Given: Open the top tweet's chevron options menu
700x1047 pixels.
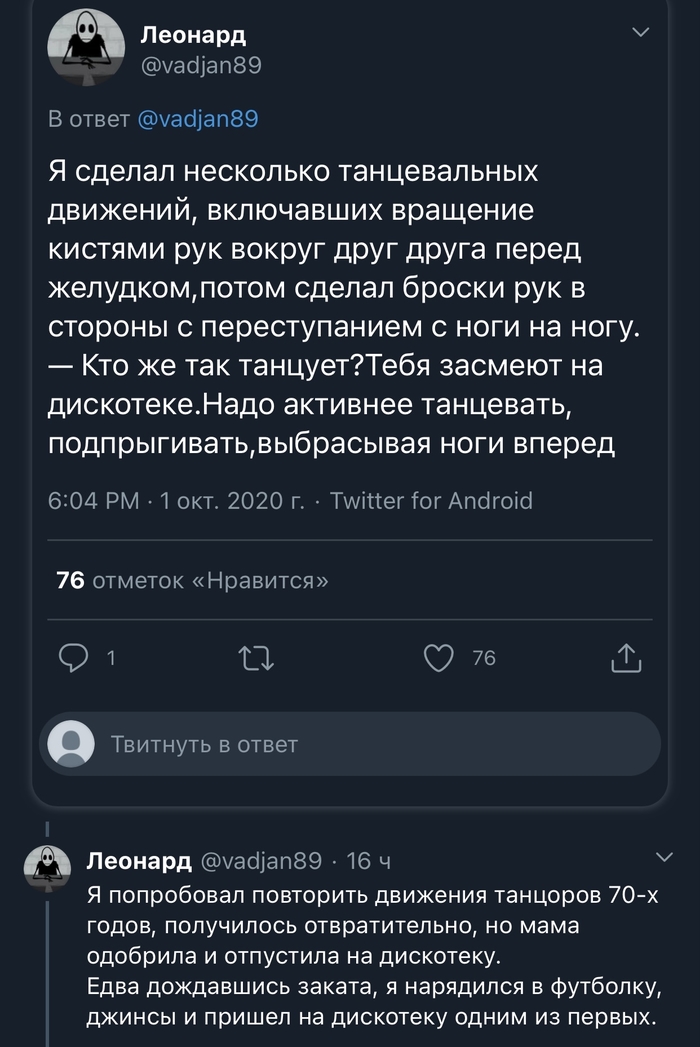Looking at the screenshot, I should (x=641, y=34).
